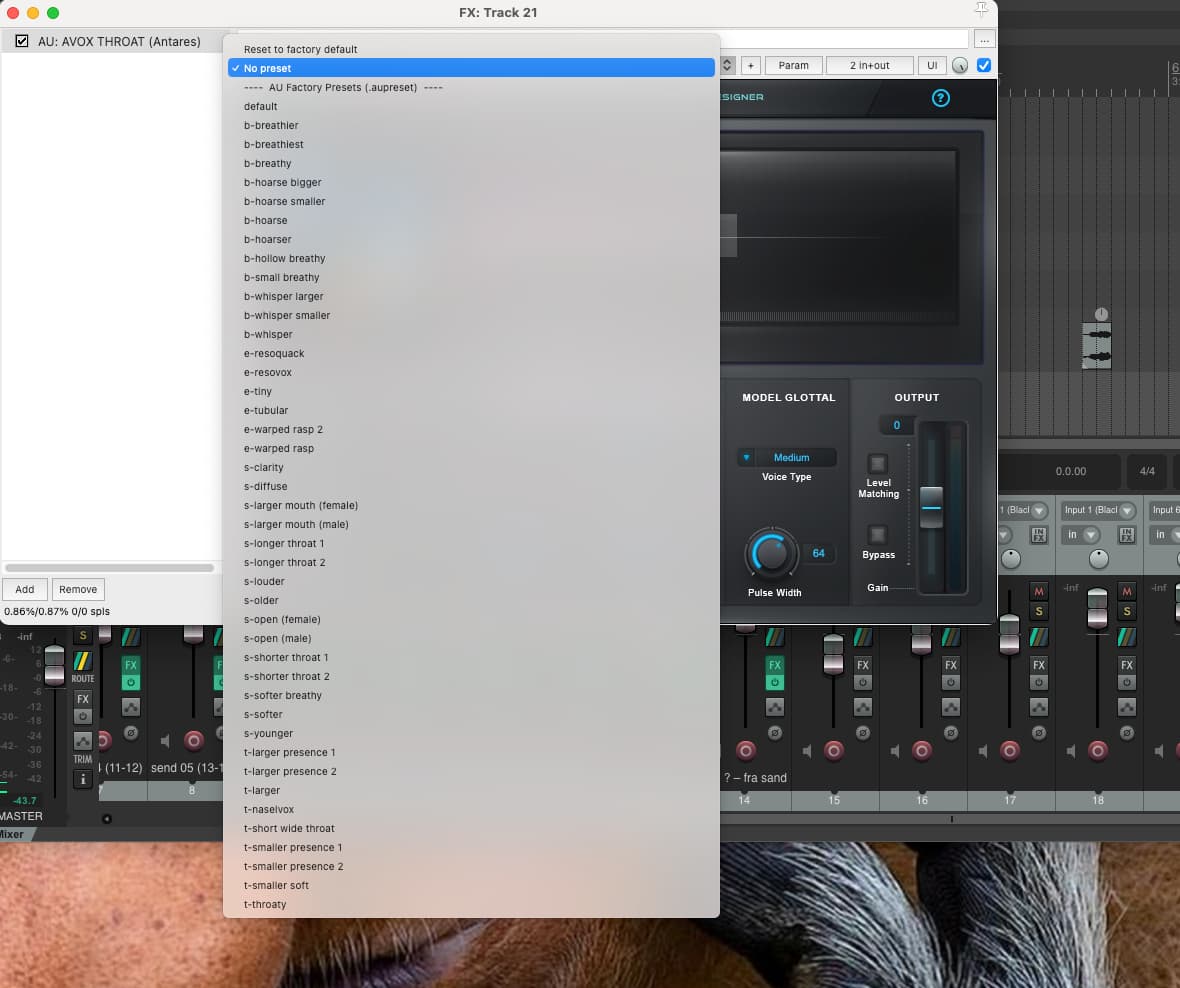Image resolution: width=1180 pixels, height=988 pixels.
Task: Open Input 1 dropdown on track 18
Action: (x=1099, y=510)
